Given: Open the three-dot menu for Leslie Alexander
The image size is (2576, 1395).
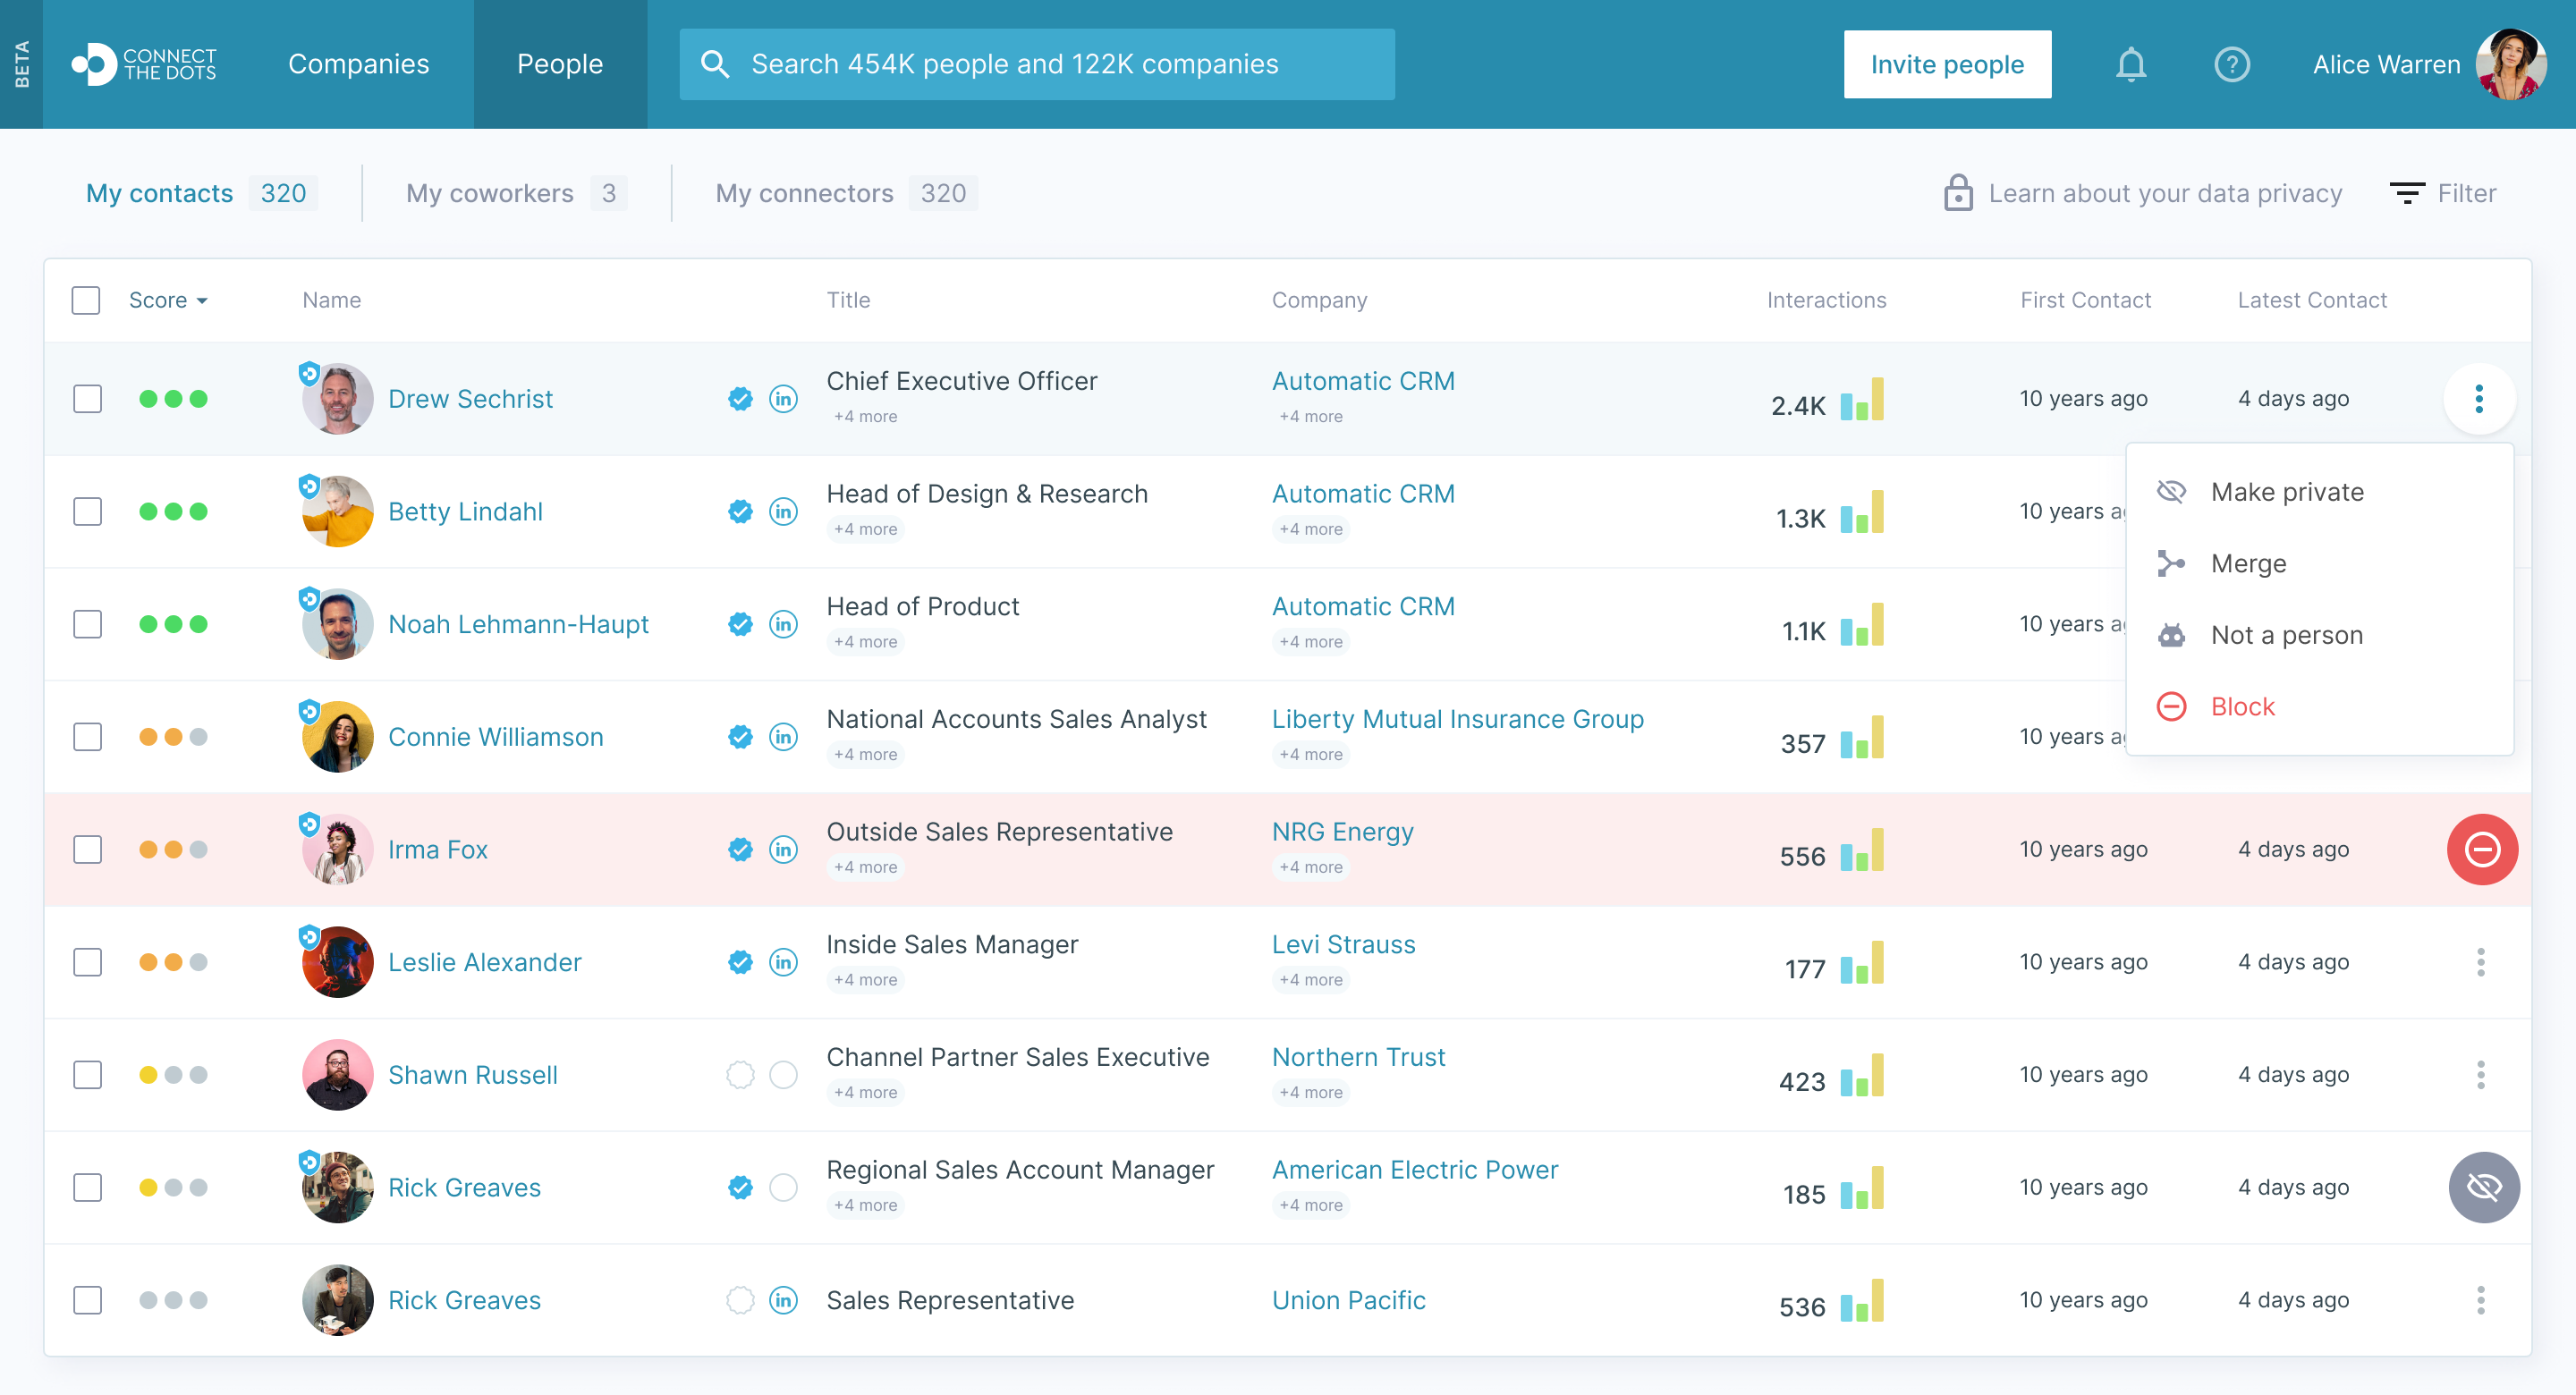Looking at the screenshot, I should [x=2480, y=962].
